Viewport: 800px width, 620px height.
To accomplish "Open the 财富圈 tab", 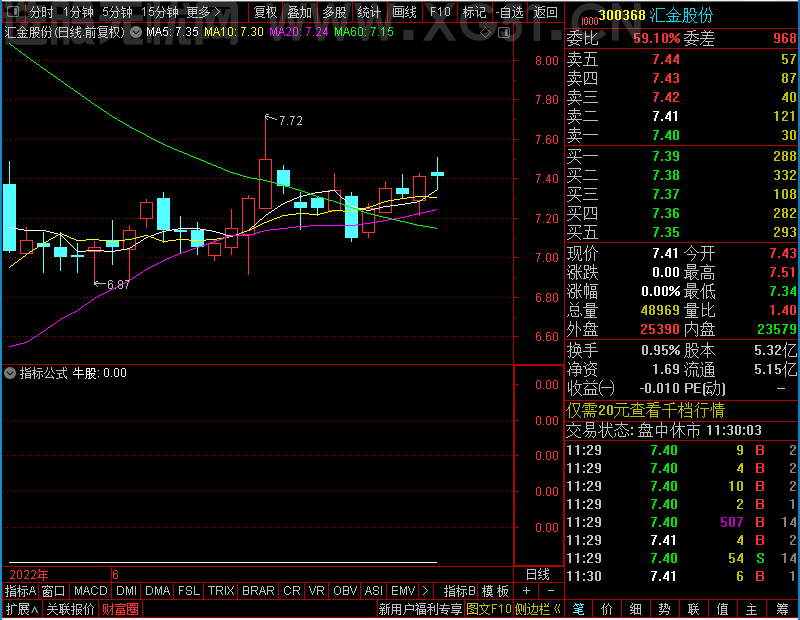I will (x=120, y=609).
